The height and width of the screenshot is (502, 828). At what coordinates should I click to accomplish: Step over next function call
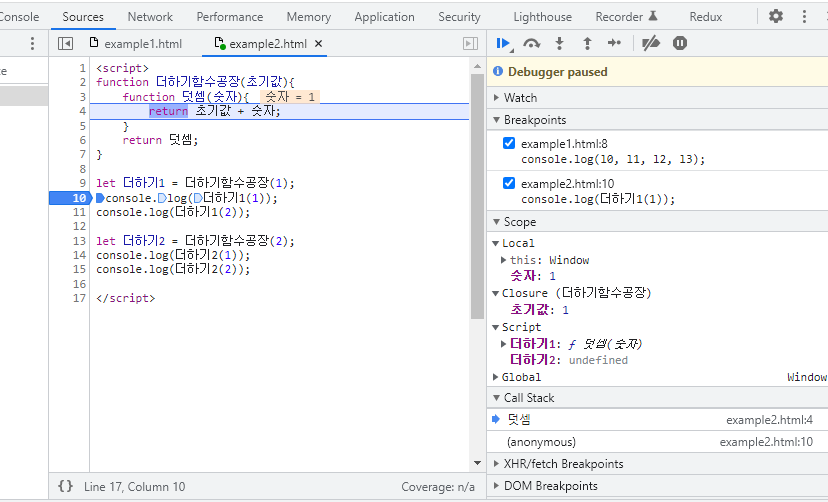tap(532, 43)
